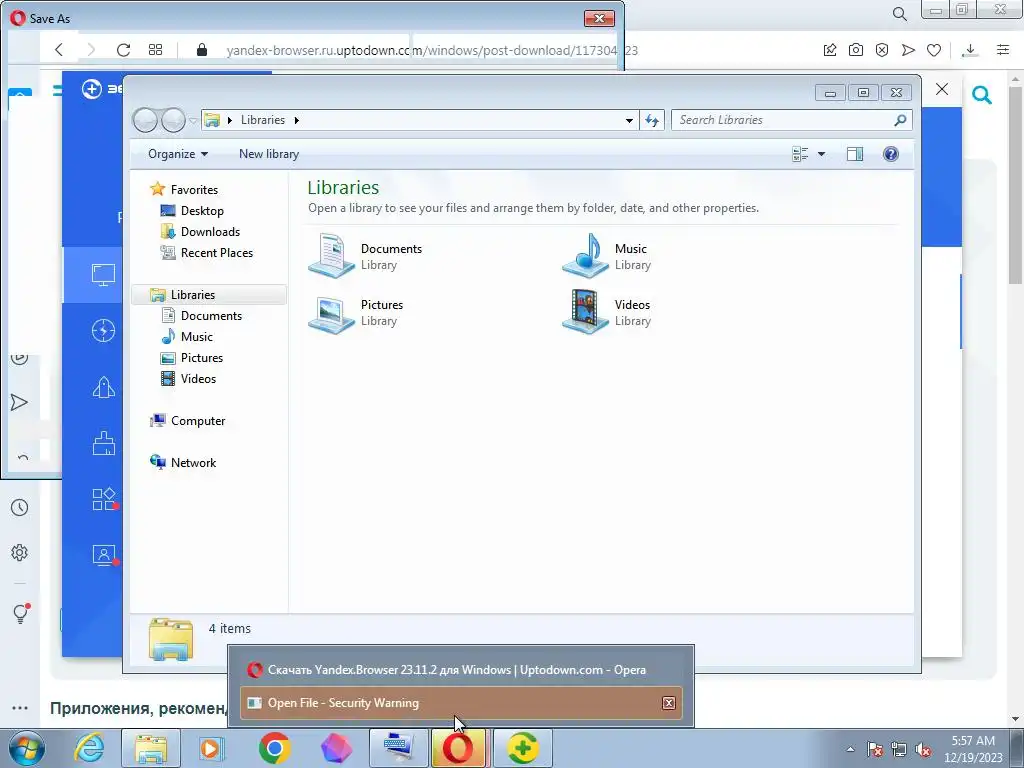Open the Videos library

point(607,312)
